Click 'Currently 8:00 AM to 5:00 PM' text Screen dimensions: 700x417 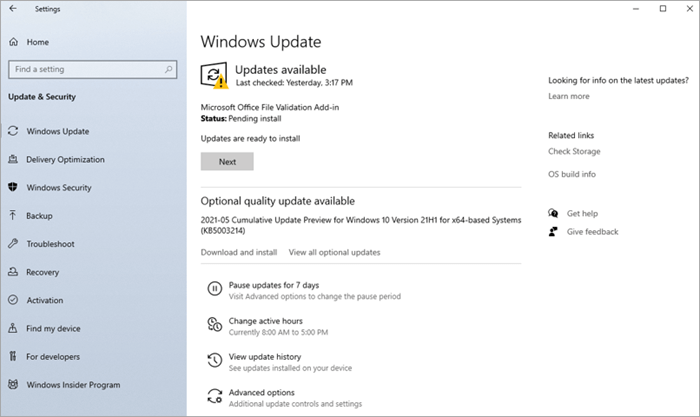coord(279,332)
